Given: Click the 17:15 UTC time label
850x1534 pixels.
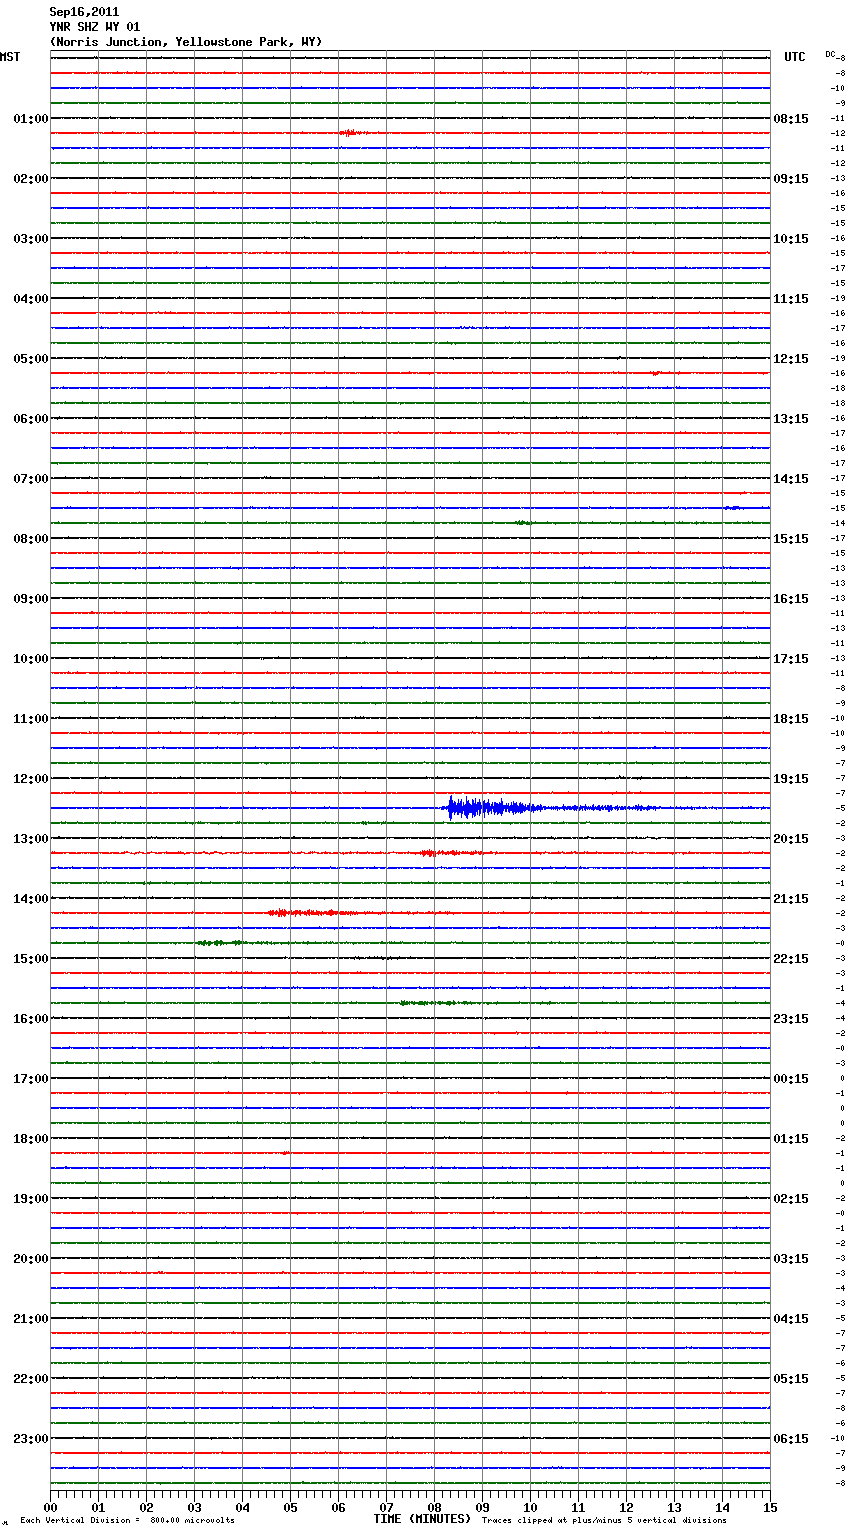Looking at the screenshot, I should coord(791,658).
